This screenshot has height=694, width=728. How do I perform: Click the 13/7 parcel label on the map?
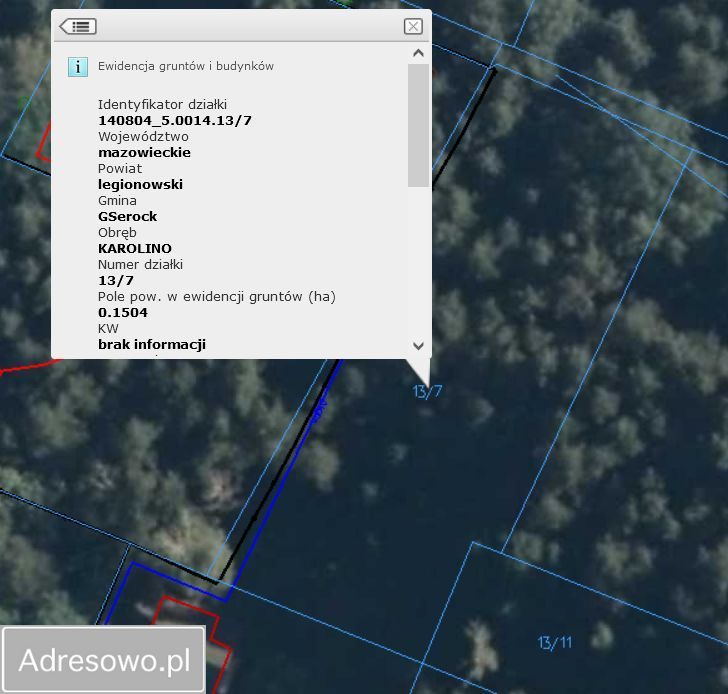pos(427,391)
